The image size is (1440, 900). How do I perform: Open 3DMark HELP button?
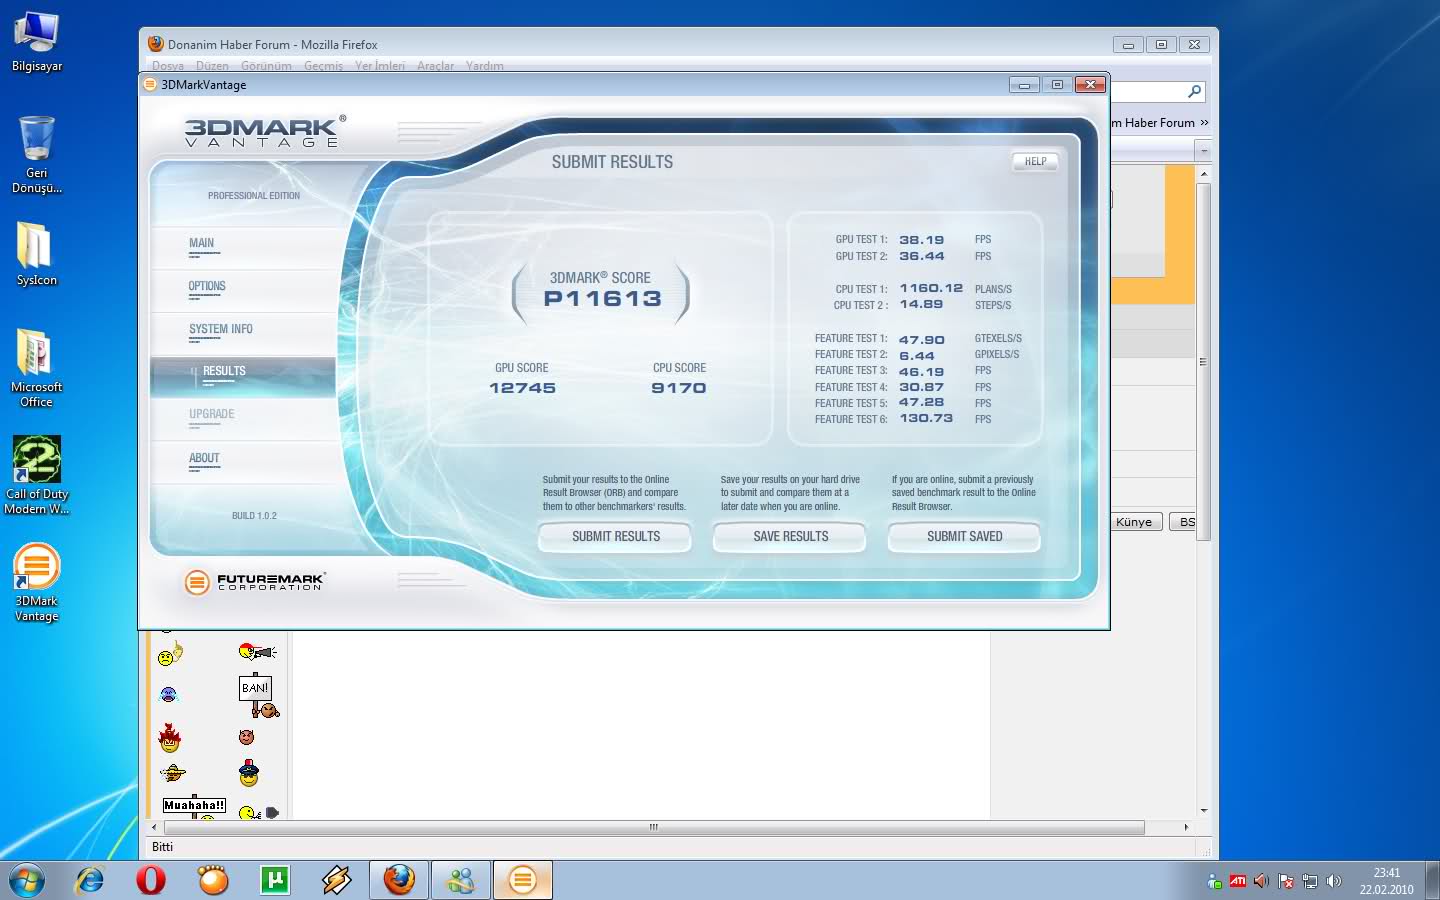[1035, 161]
